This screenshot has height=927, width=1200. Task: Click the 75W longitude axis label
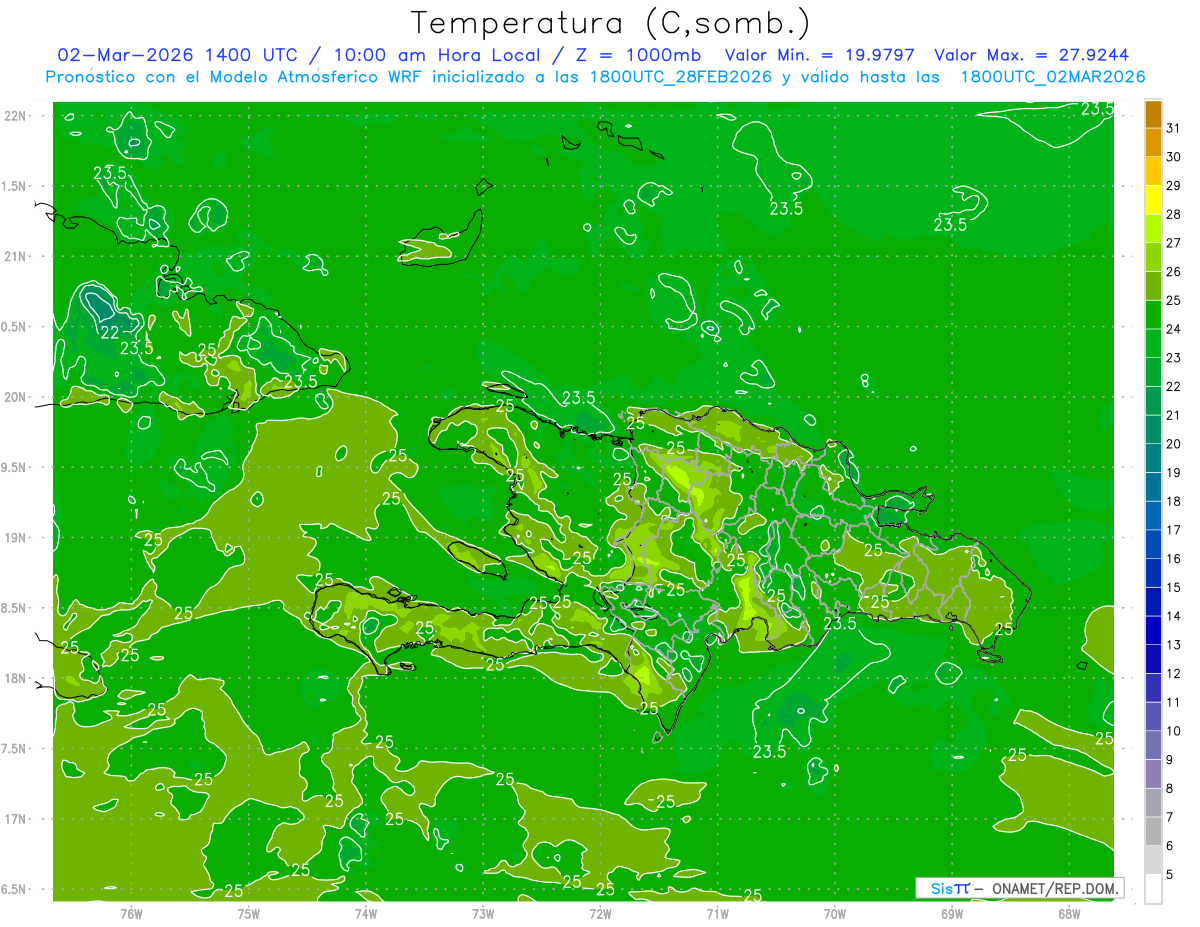click(249, 913)
